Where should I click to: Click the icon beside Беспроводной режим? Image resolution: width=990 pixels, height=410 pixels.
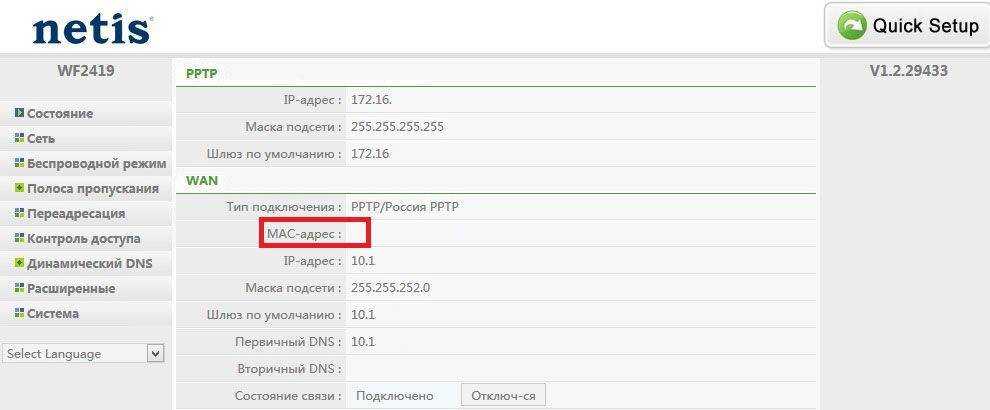tap(19, 163)
